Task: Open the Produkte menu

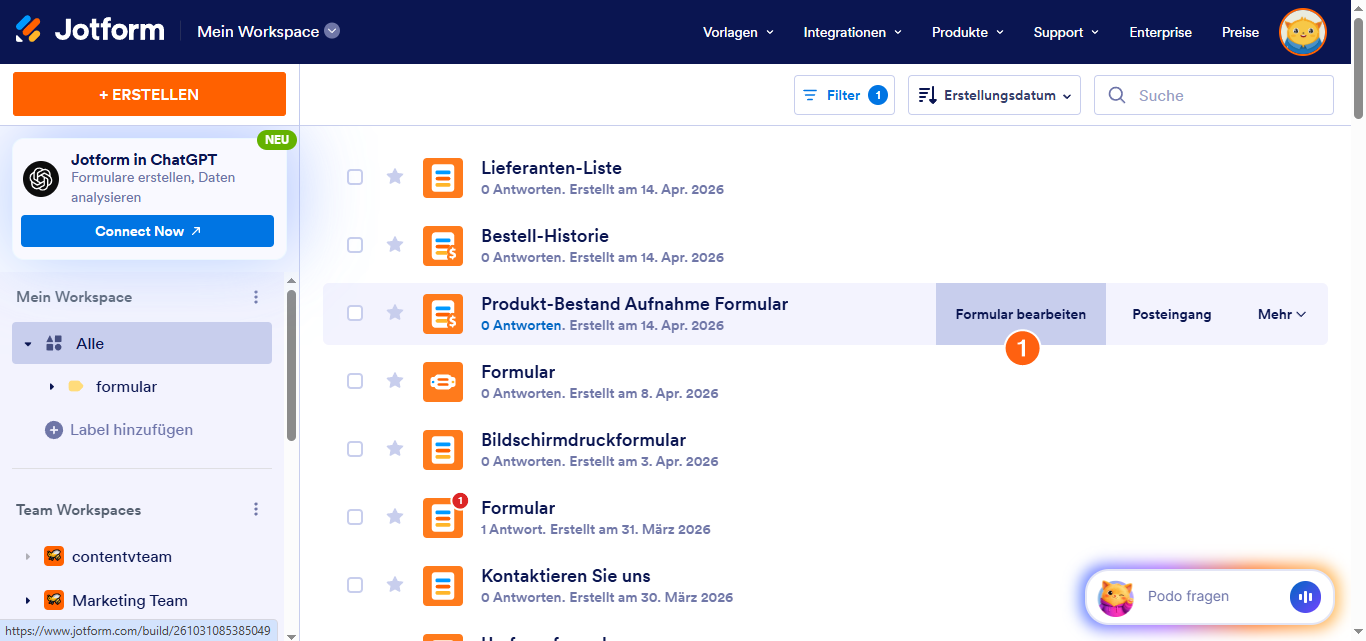Action: point(966,32)
